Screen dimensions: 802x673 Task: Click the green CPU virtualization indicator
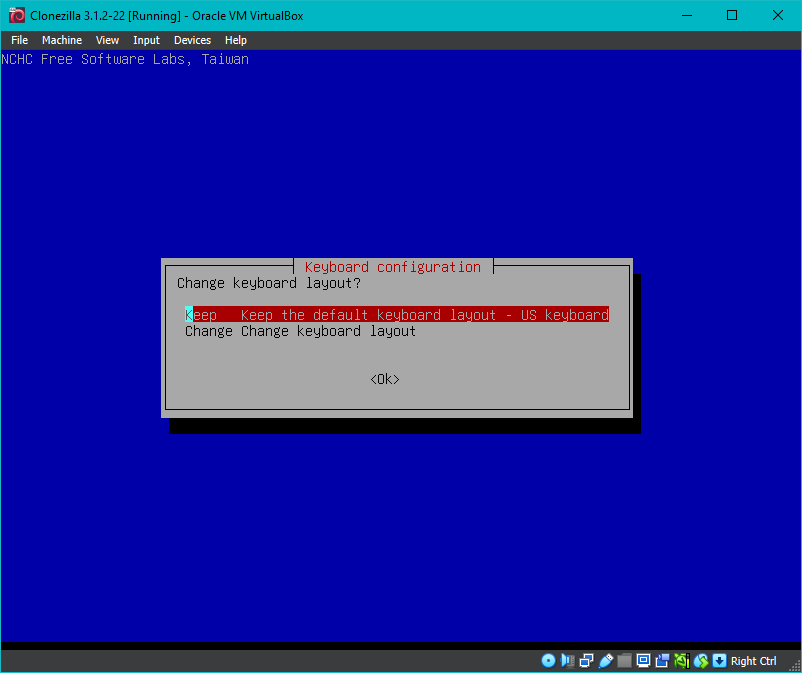[681, 661]
